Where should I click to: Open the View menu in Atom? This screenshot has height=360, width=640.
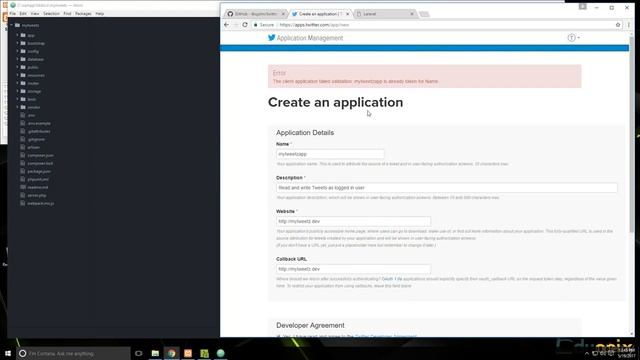(x=35, y=13)
